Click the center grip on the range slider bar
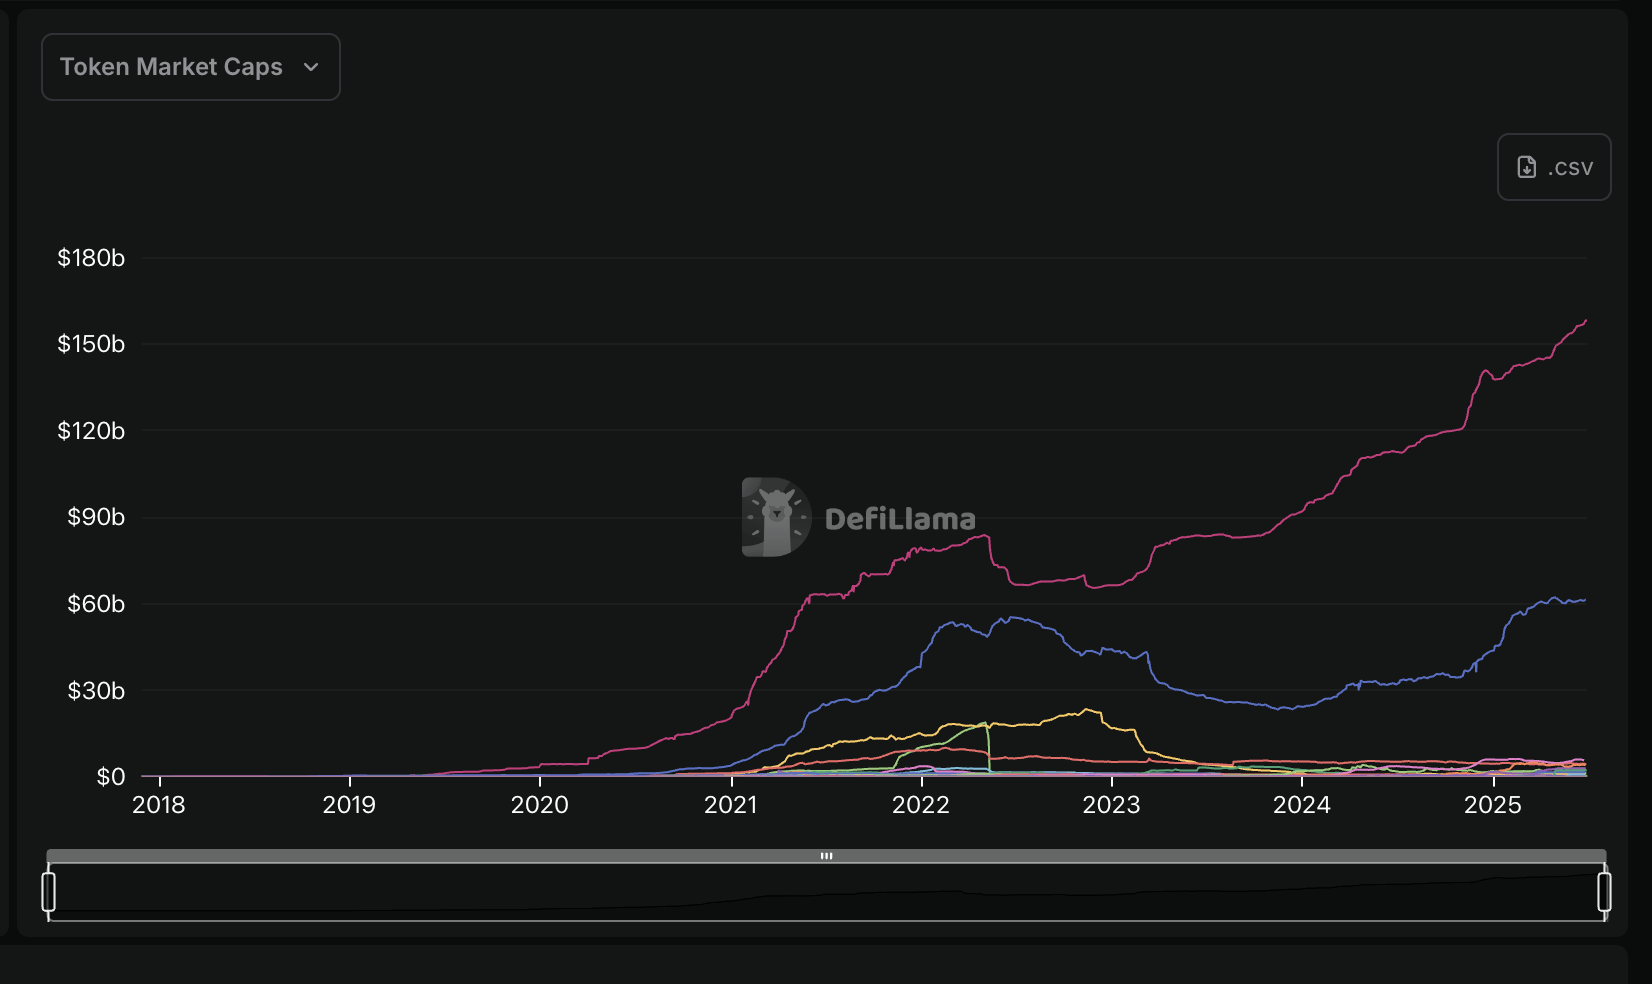Viewport: 1652px width, 984px height. point(826,856)
